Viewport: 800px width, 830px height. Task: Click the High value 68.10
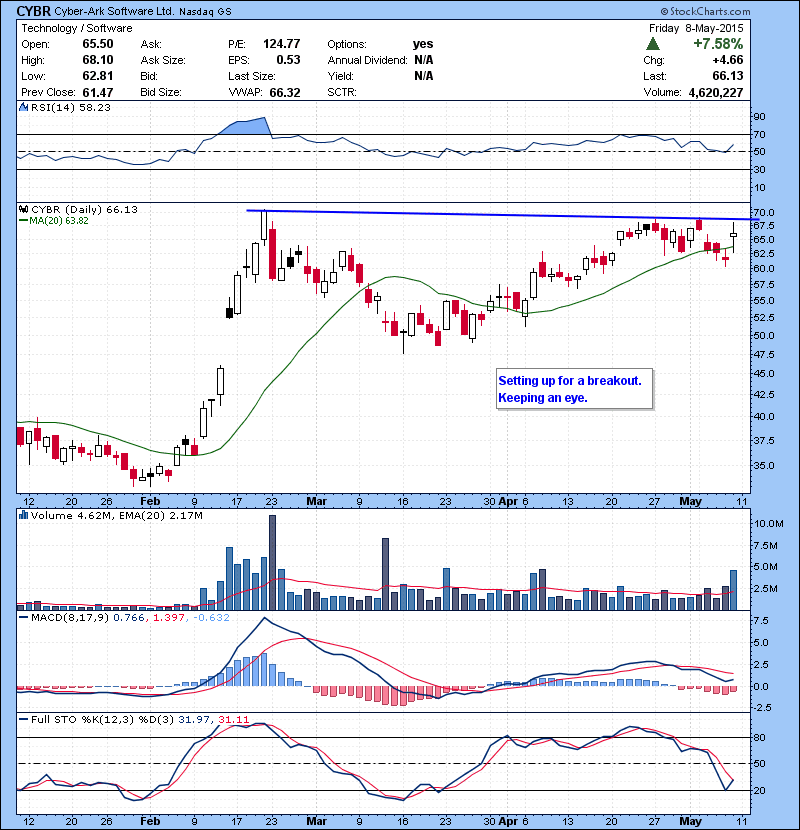[x=98, y=60]
